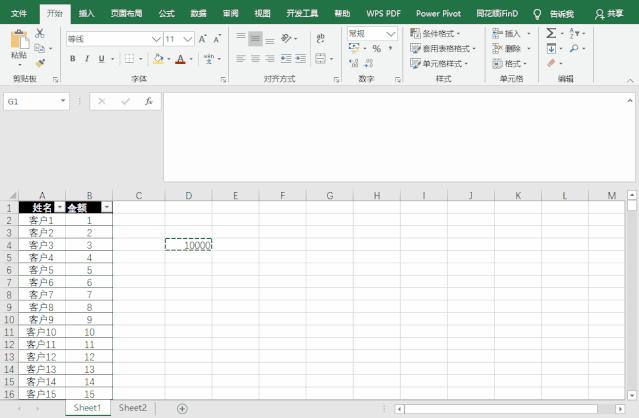Toggle top vertical alignment
The image size is (639, 418).
point(241,37)
